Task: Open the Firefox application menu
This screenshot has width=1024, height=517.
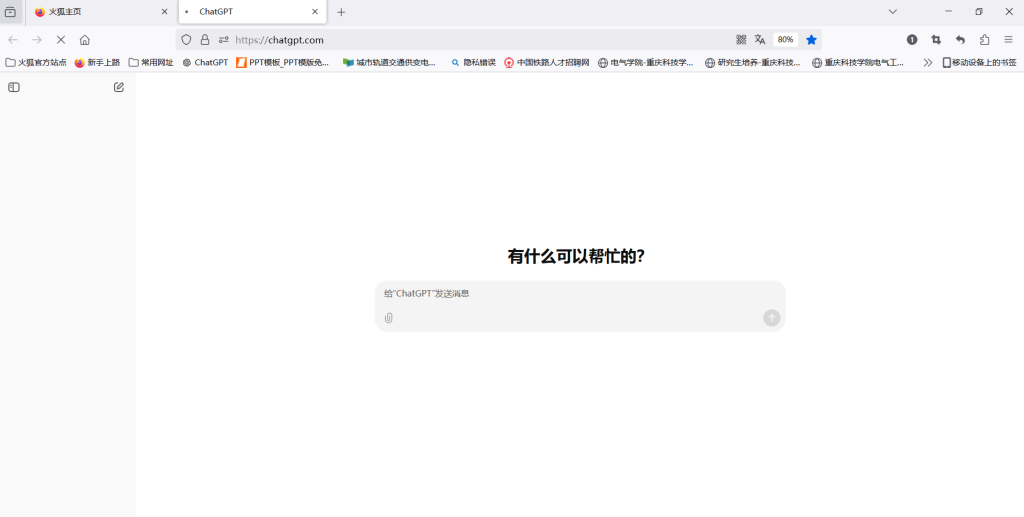Action: [x=1008, y=40]
